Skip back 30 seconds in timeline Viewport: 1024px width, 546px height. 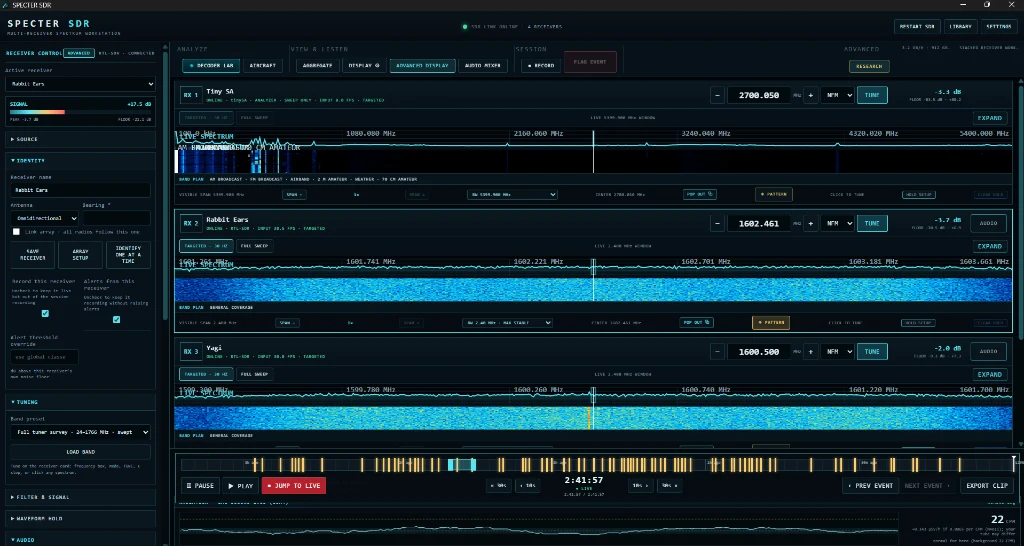tap(499, 486)
